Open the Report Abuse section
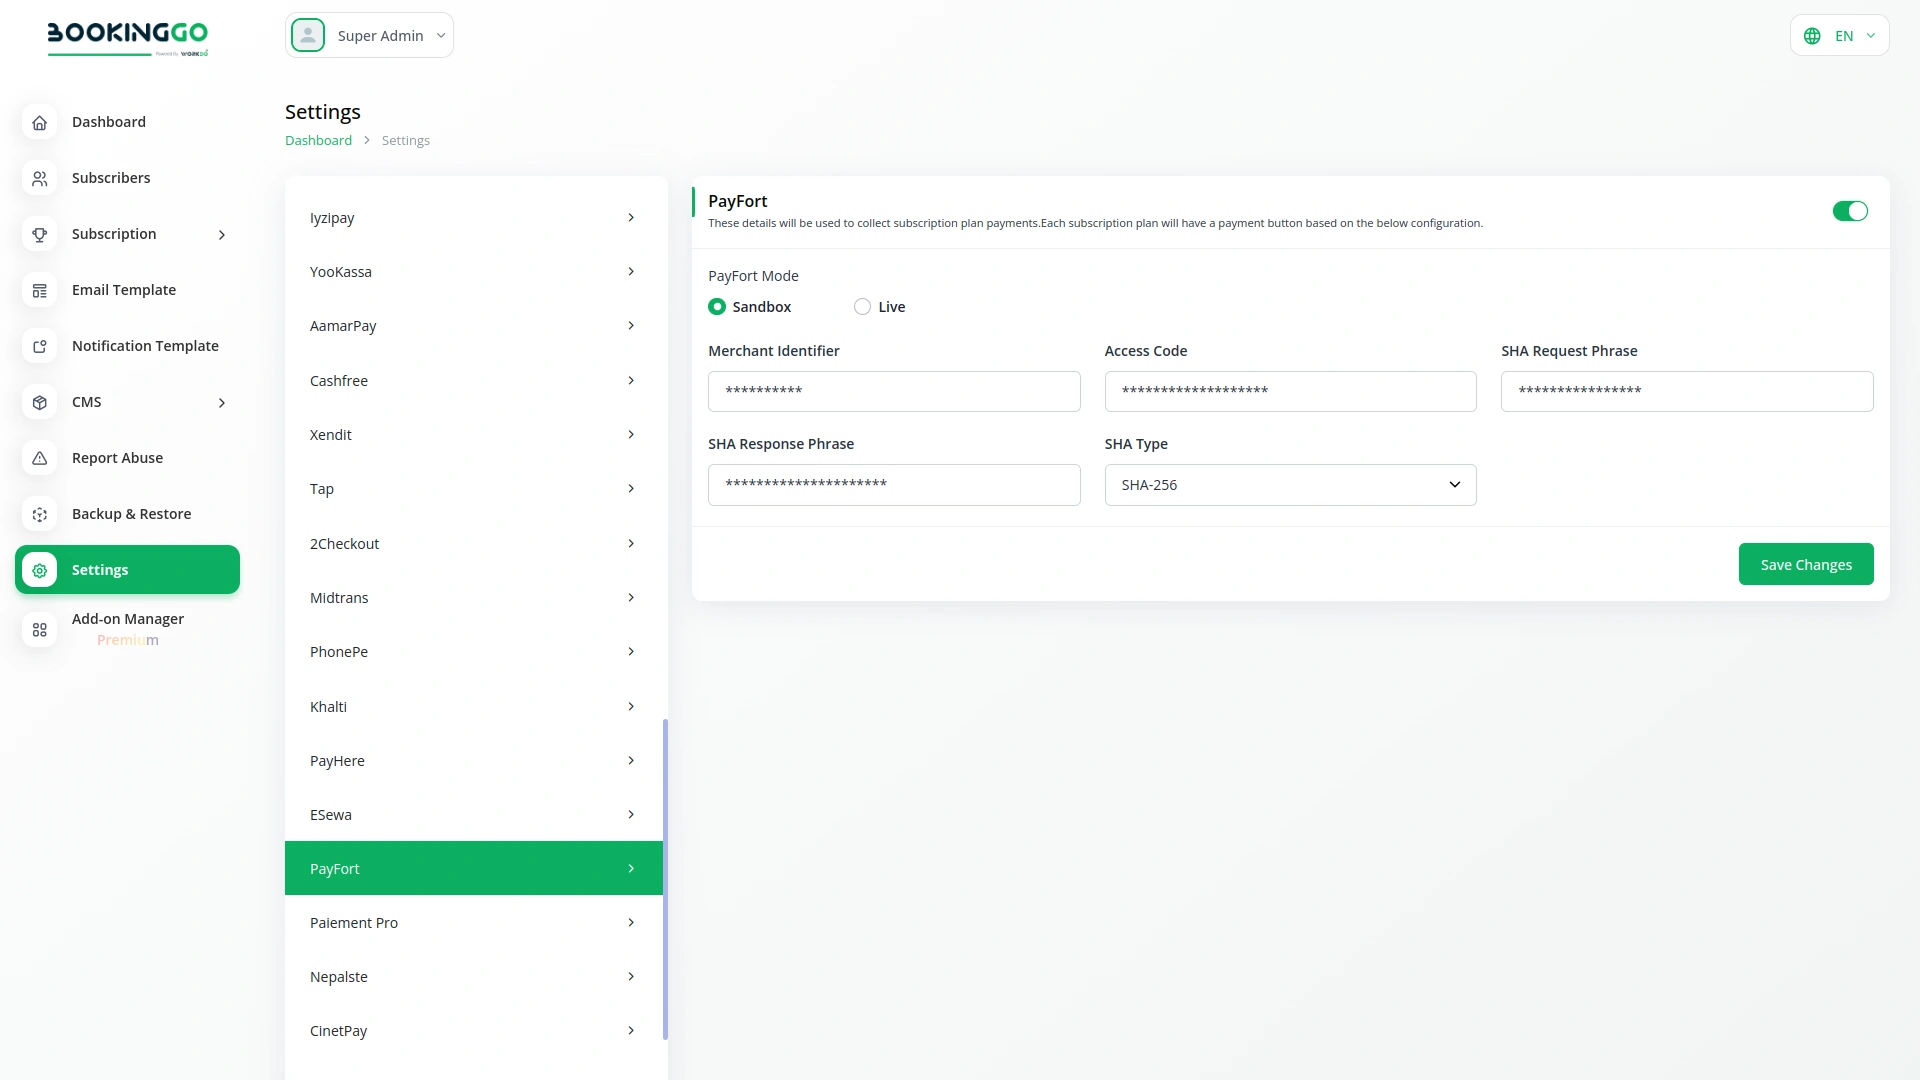Viewport: 1920px width, 1080px height. click(x=117, y=457)
